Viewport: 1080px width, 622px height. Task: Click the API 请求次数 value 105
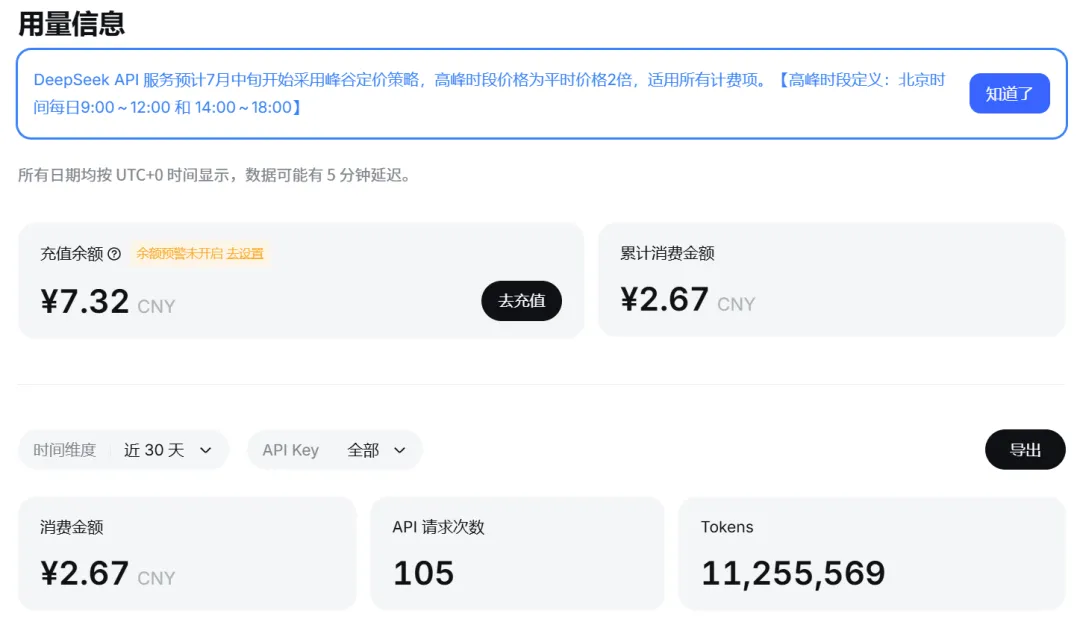pyautogui.click(x=424, y=574)
